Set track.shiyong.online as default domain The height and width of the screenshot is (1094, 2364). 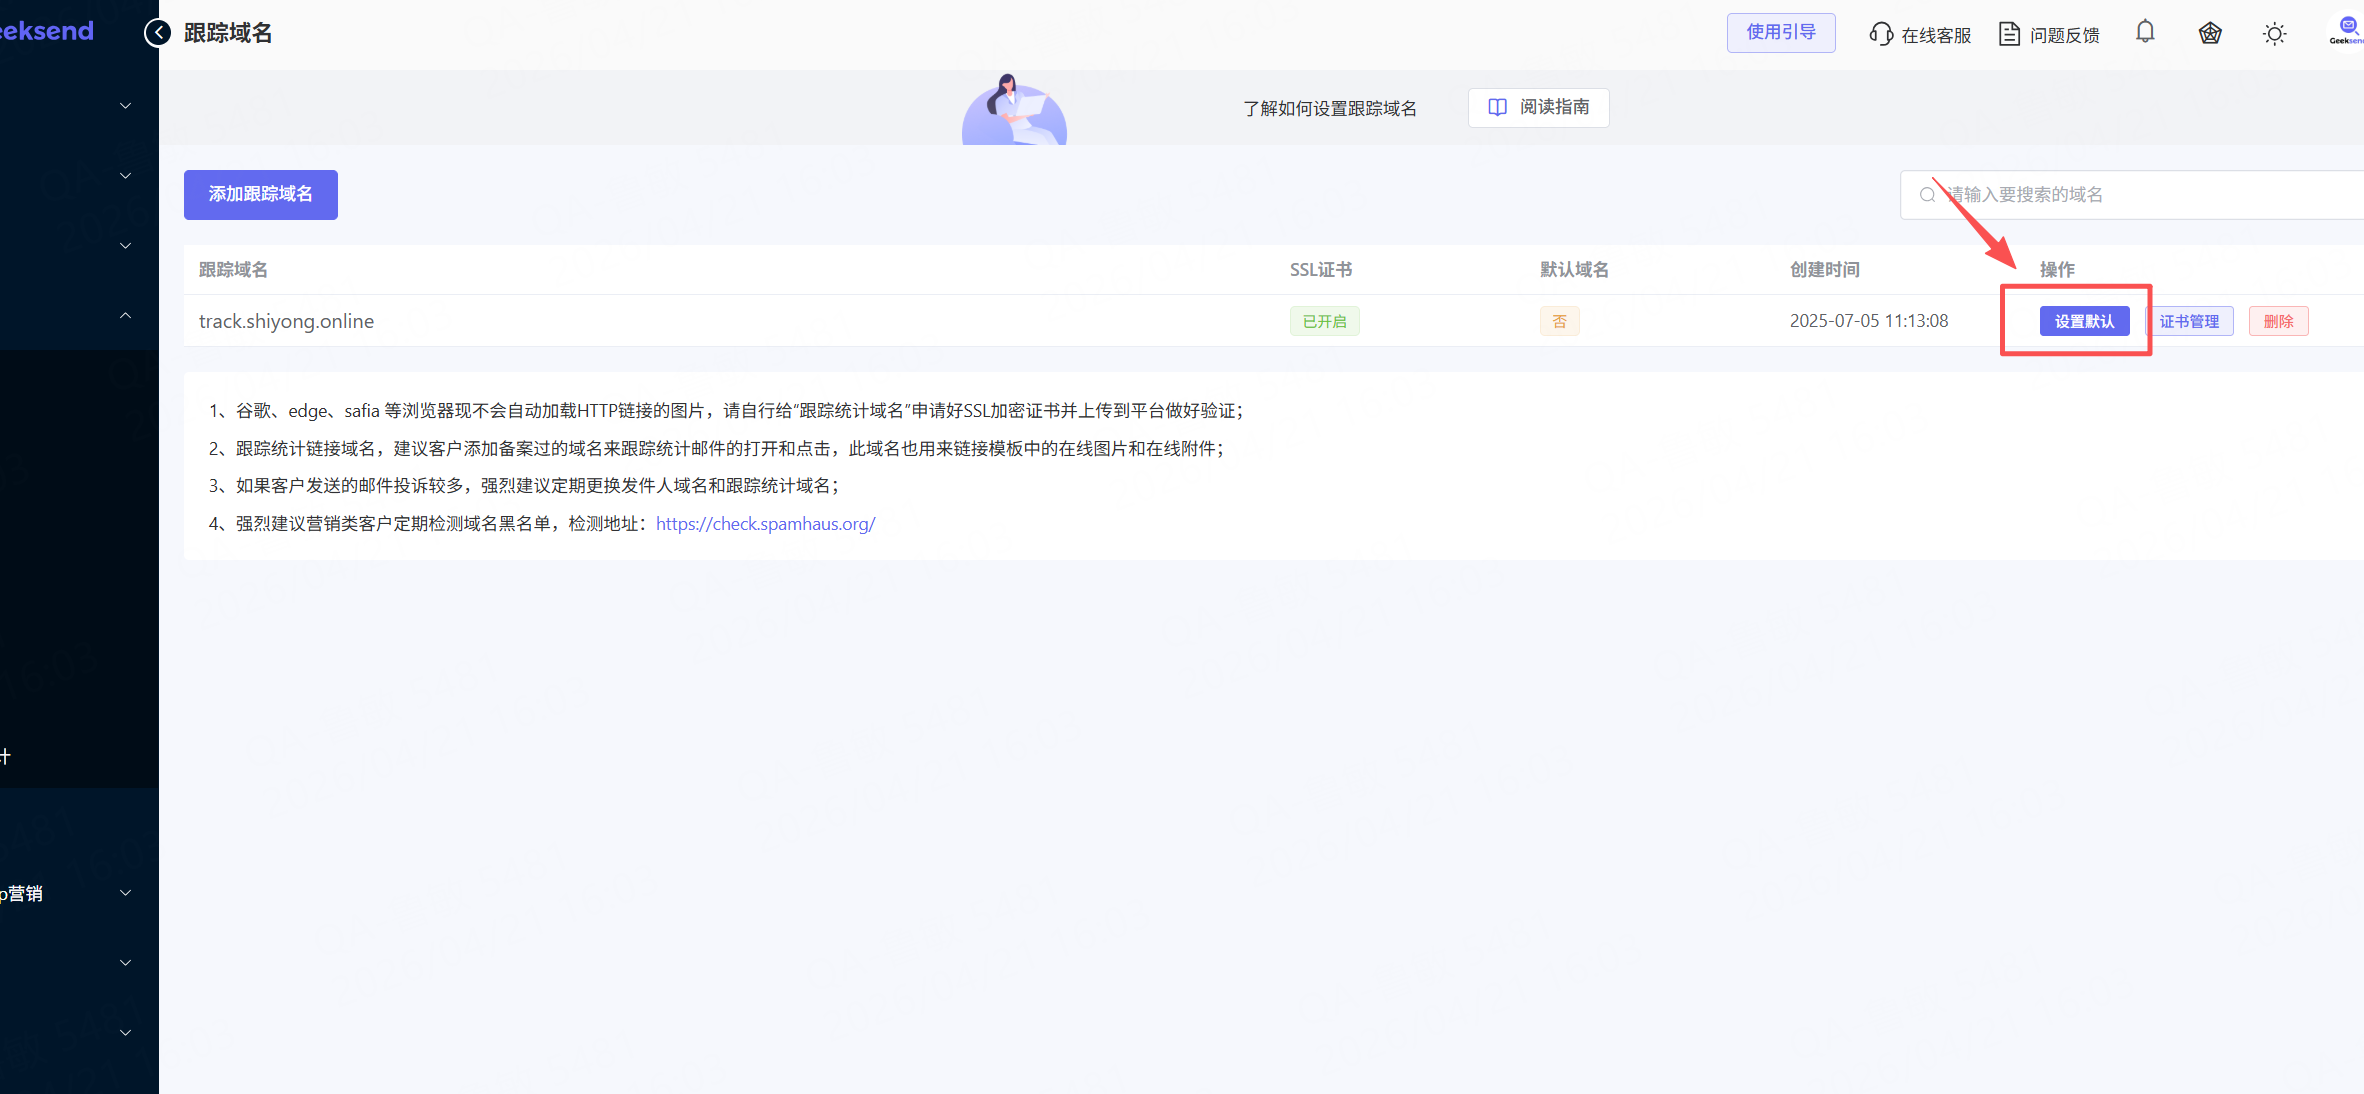tap(2084, 321)
